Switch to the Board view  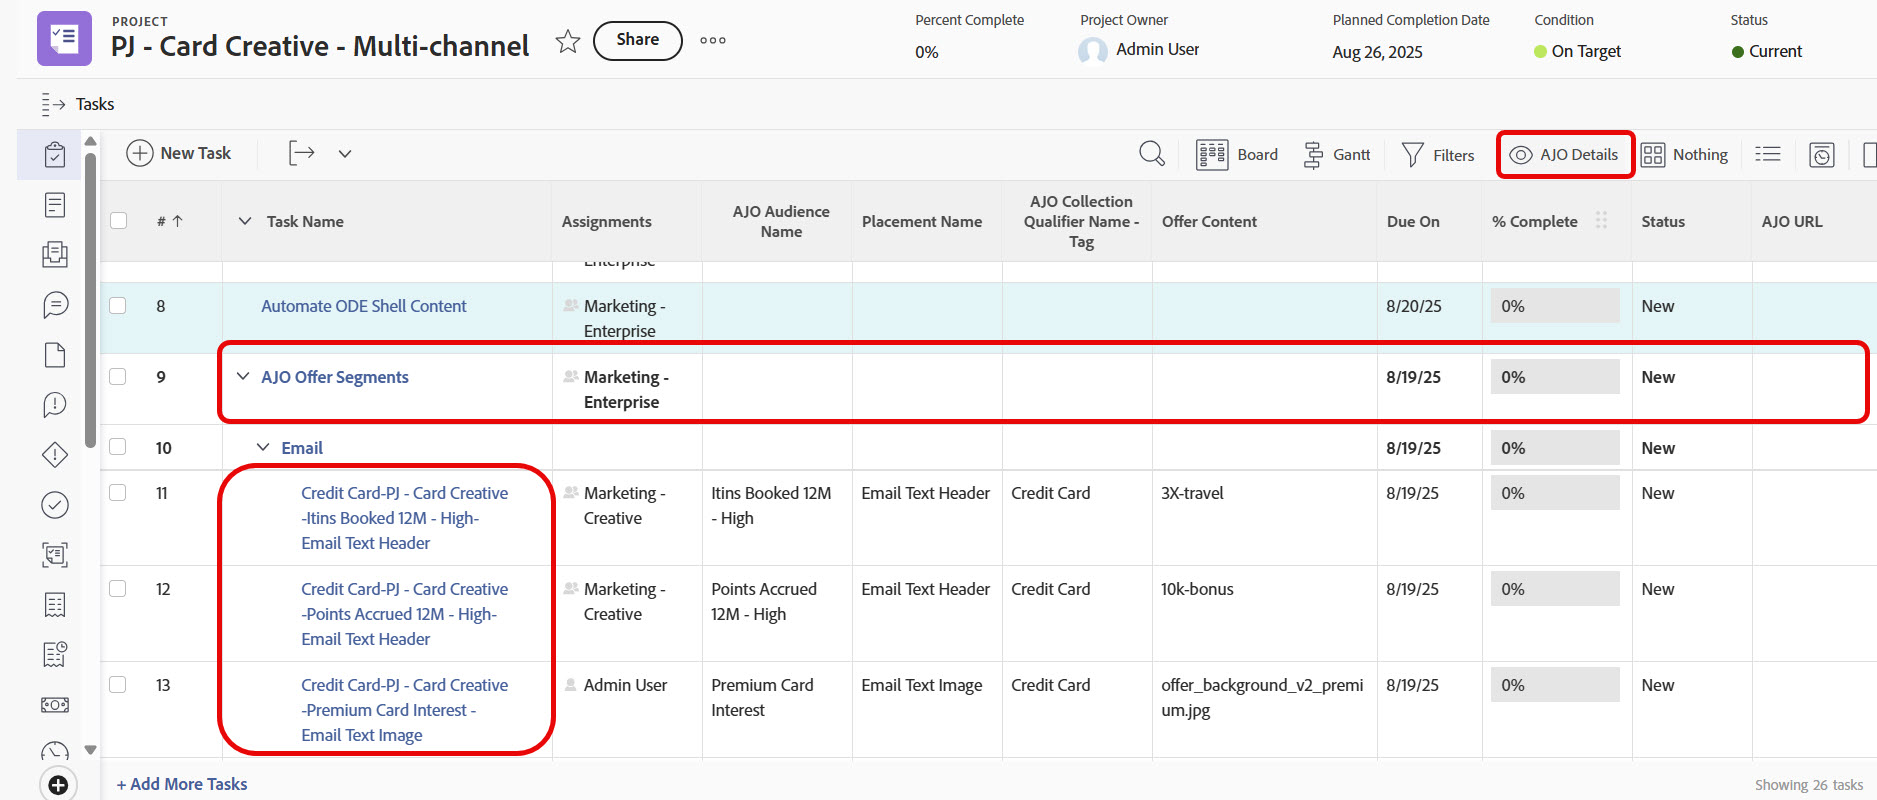1237,155
